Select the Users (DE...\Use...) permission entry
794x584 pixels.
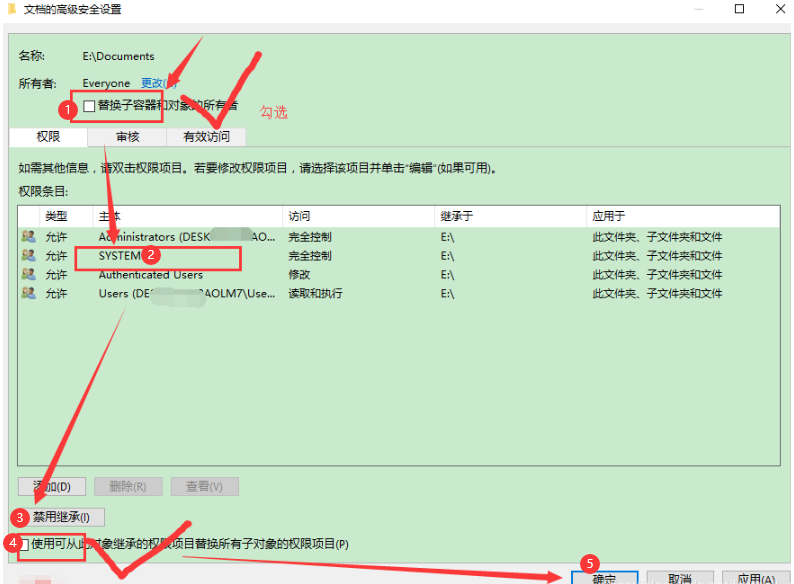(399, 293)
